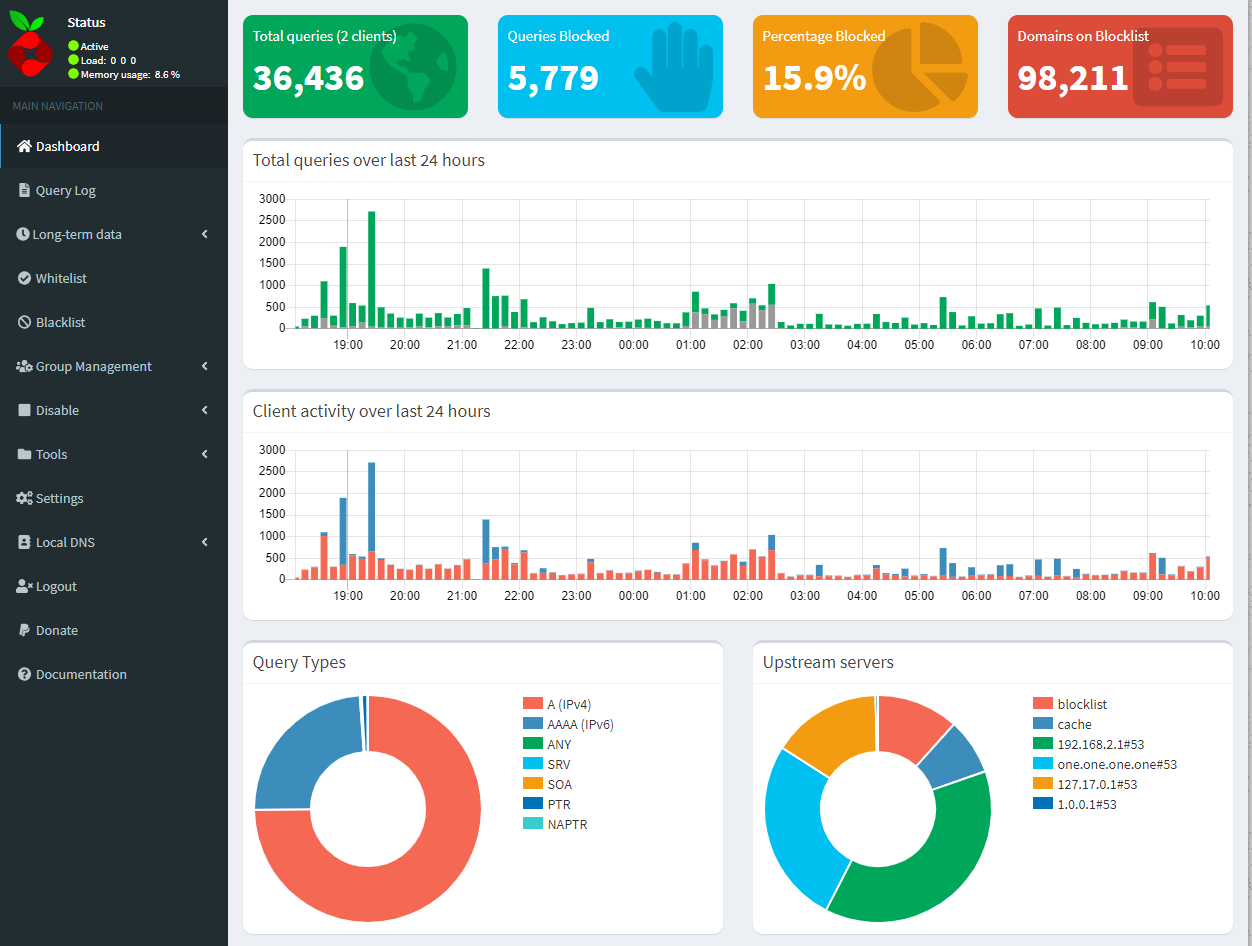Click the Long-term data clock icon
1252x946 pixels.
coord(23,234)
